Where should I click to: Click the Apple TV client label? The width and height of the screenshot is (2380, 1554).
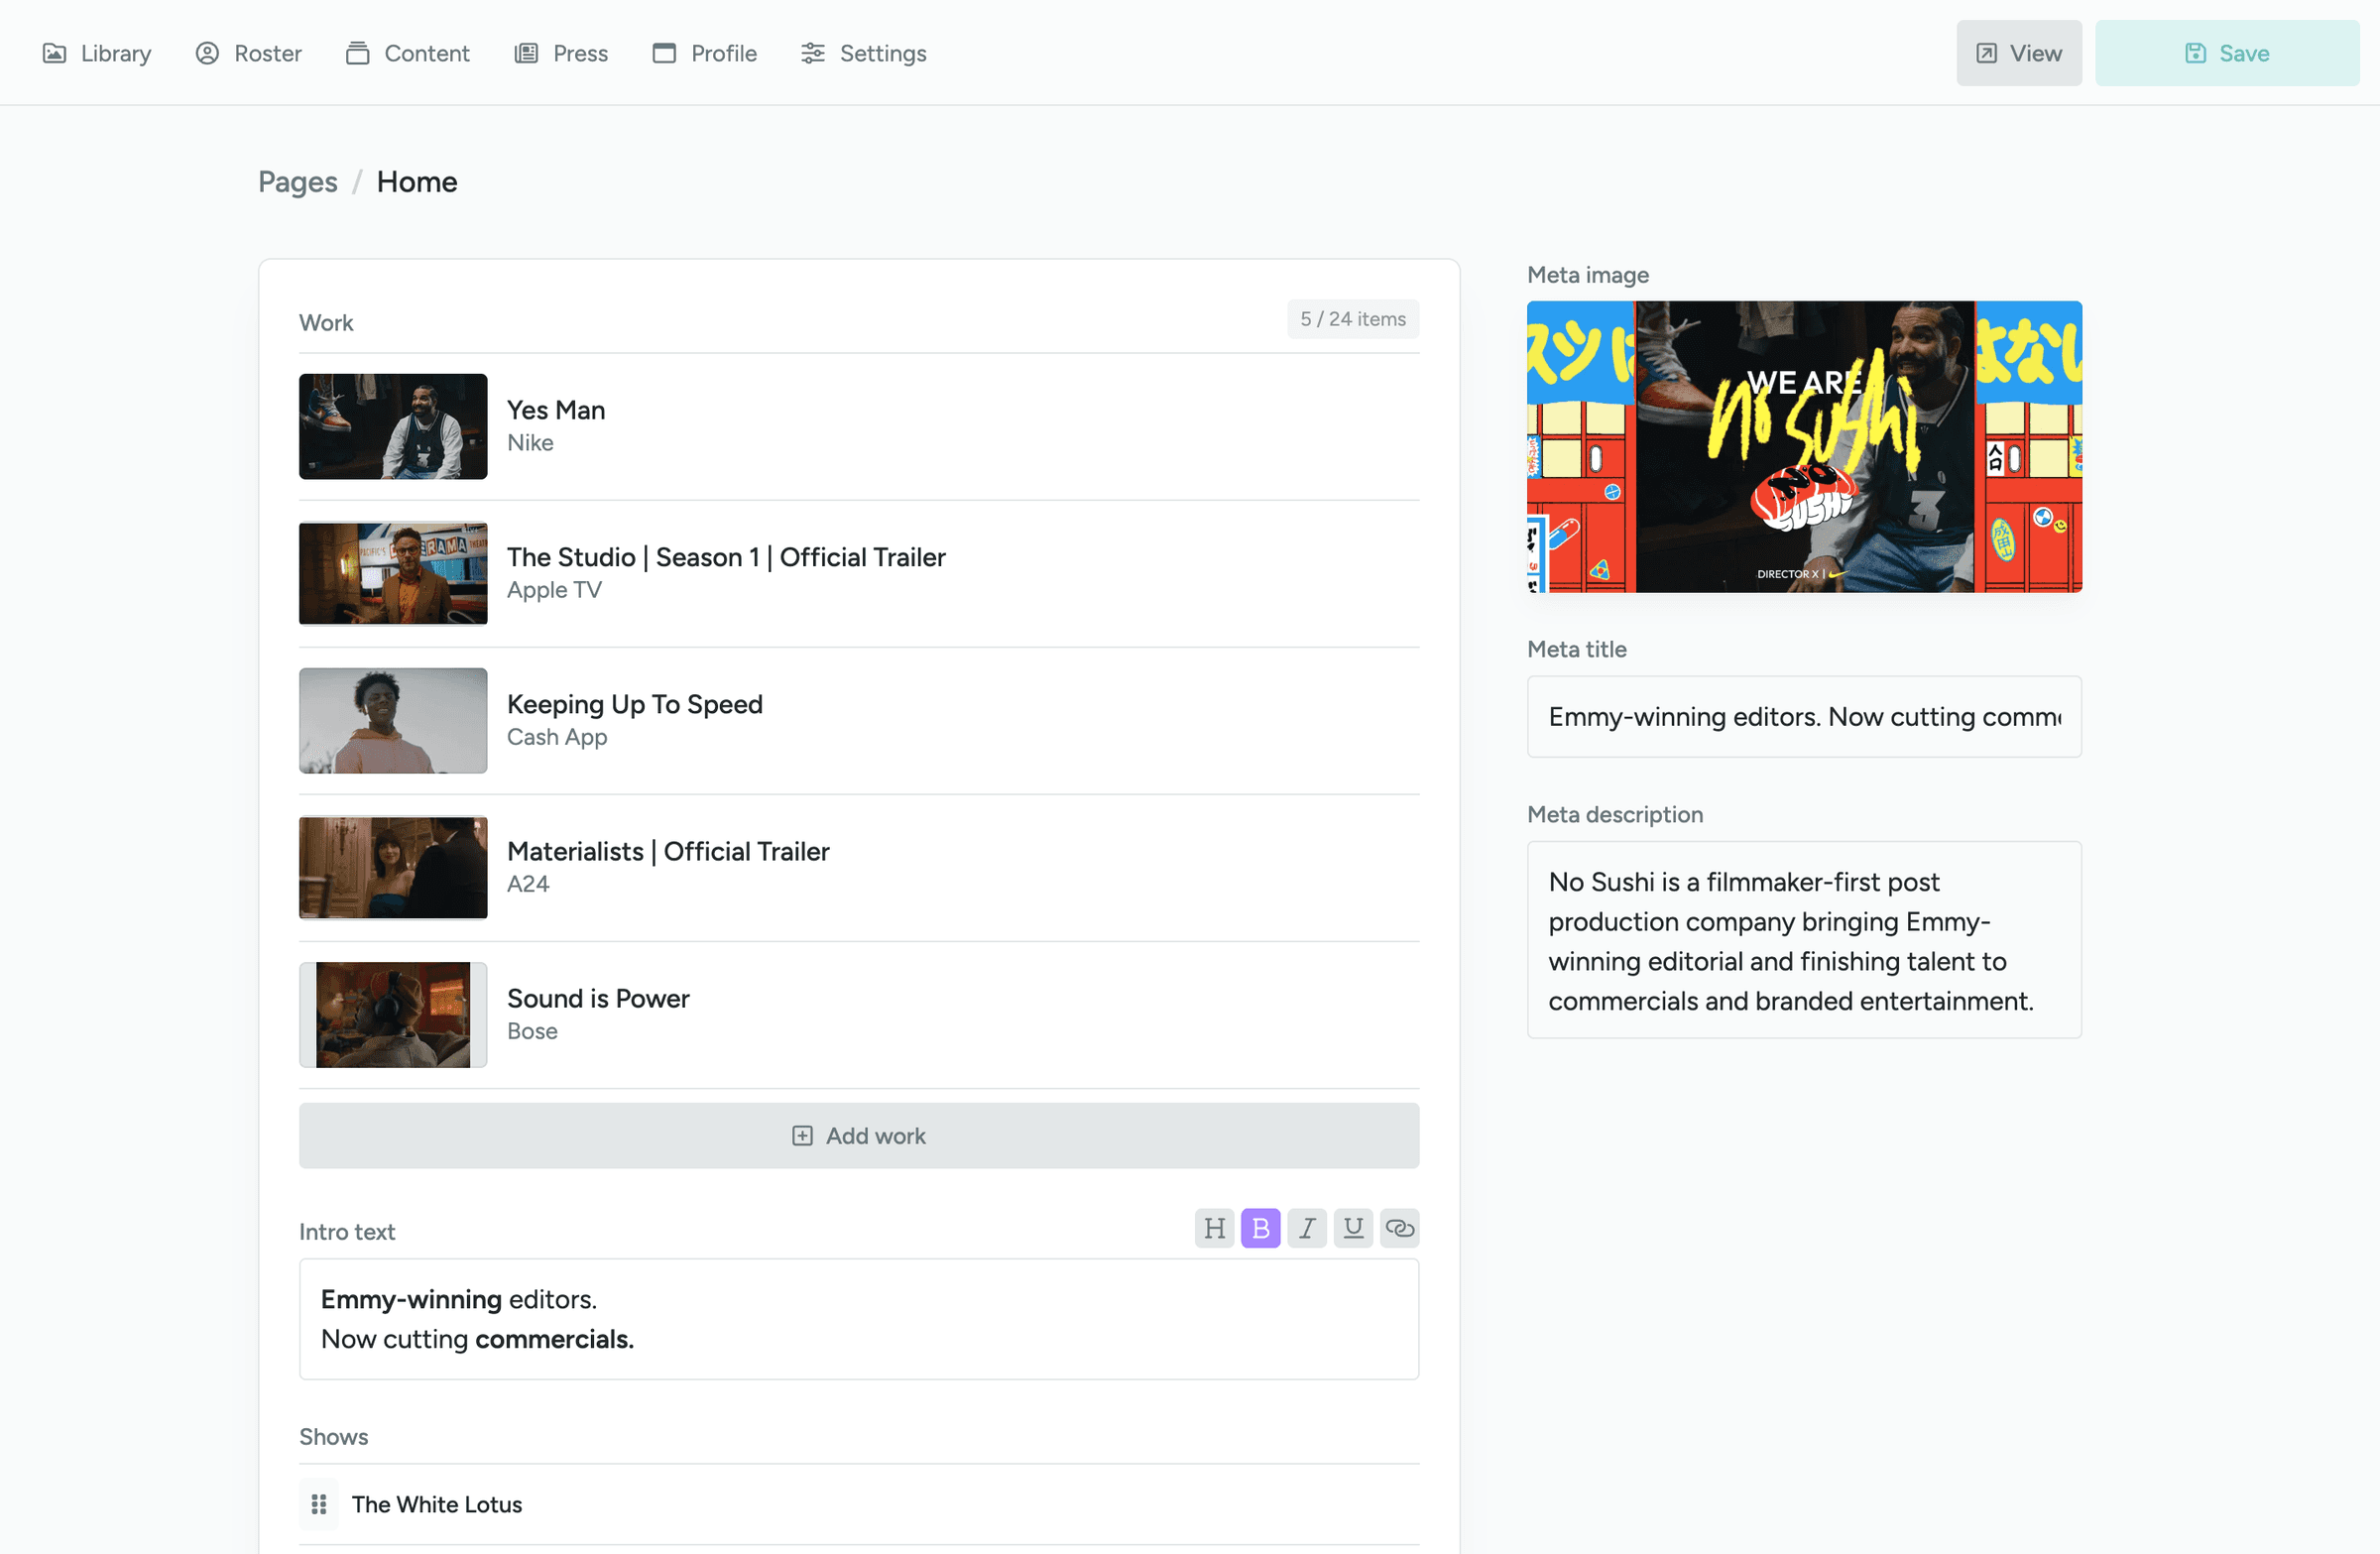point(554,590)
